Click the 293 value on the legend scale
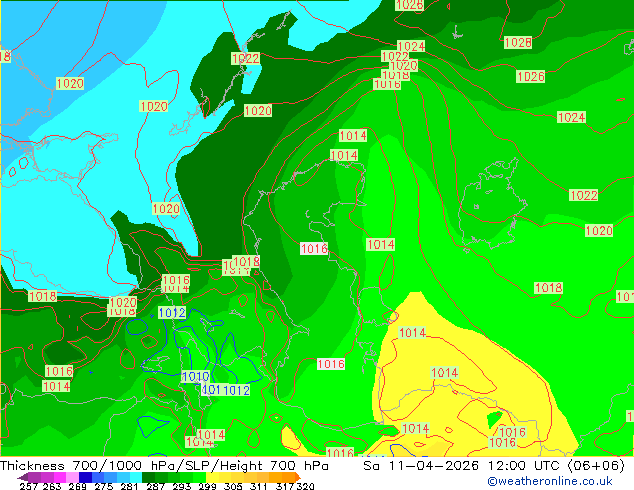 click(x=181, y=486)
